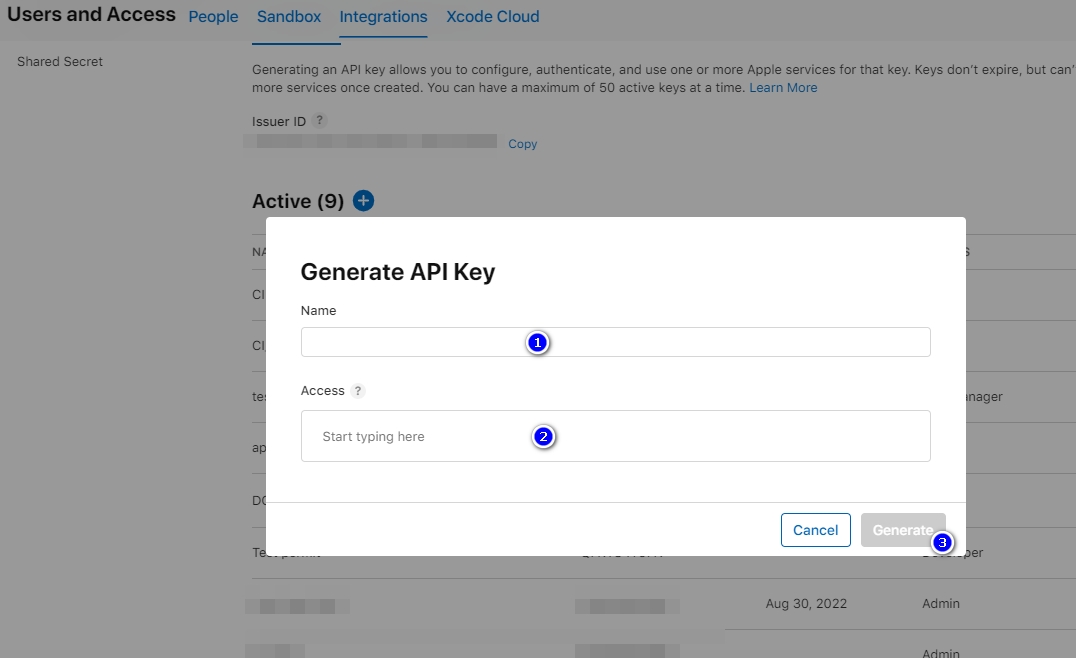Open the People tab
This screenshot has height=658, width=1076.
[x=213, y=17]
